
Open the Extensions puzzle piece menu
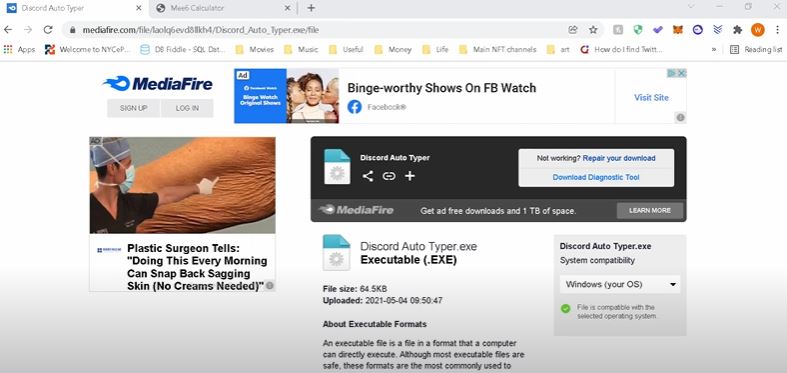click(737, 30)
